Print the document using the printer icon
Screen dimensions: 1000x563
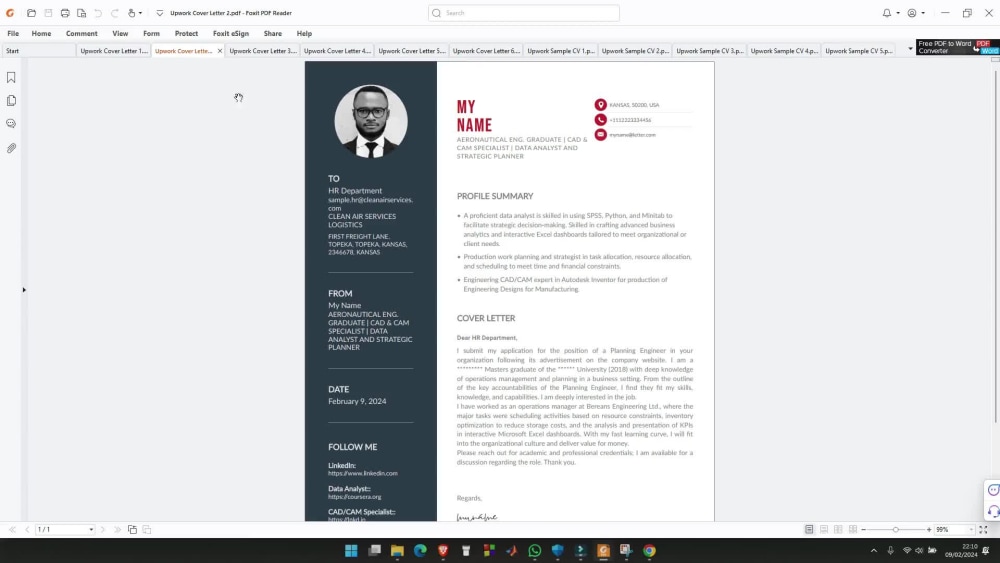(65, 13)
